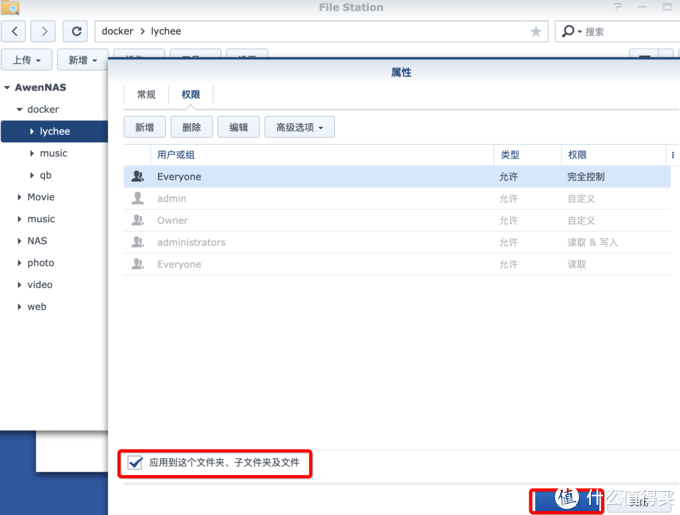Expand the web folder arrow
The height and width of the screenshot is (515, 680).
19,307
